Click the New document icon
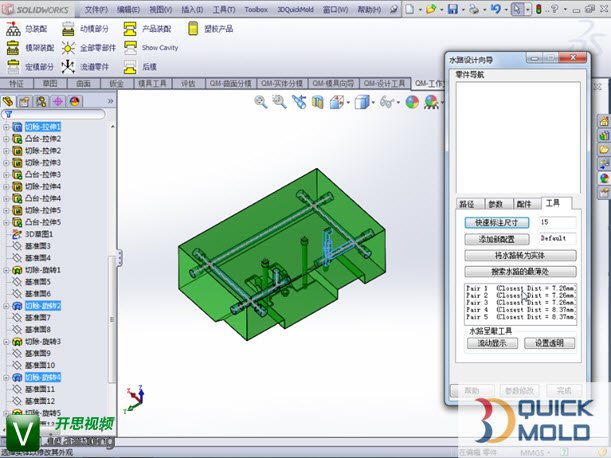 tap(410, 9)
